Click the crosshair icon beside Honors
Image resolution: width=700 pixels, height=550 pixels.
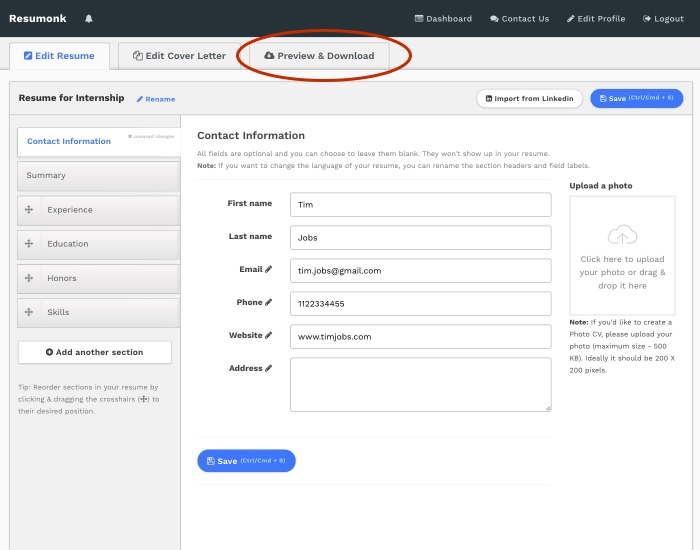(x=29, y=278)
